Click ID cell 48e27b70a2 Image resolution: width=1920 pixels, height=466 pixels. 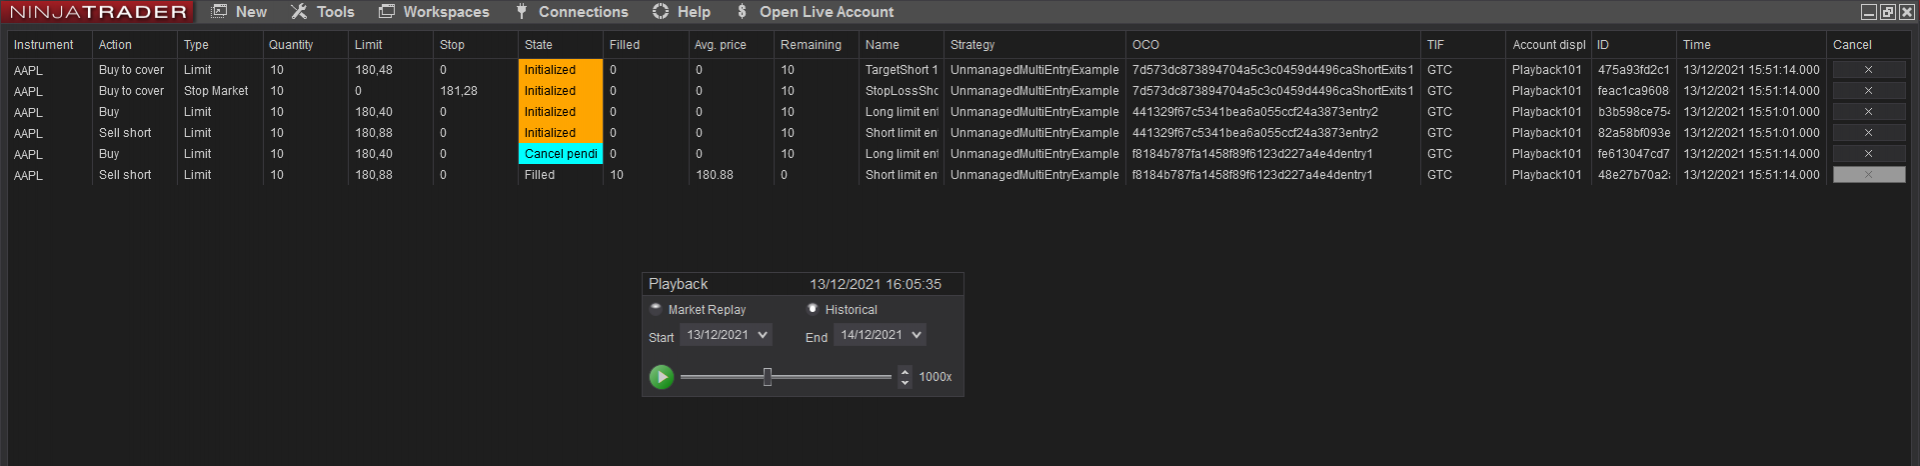coord(1634,175)
